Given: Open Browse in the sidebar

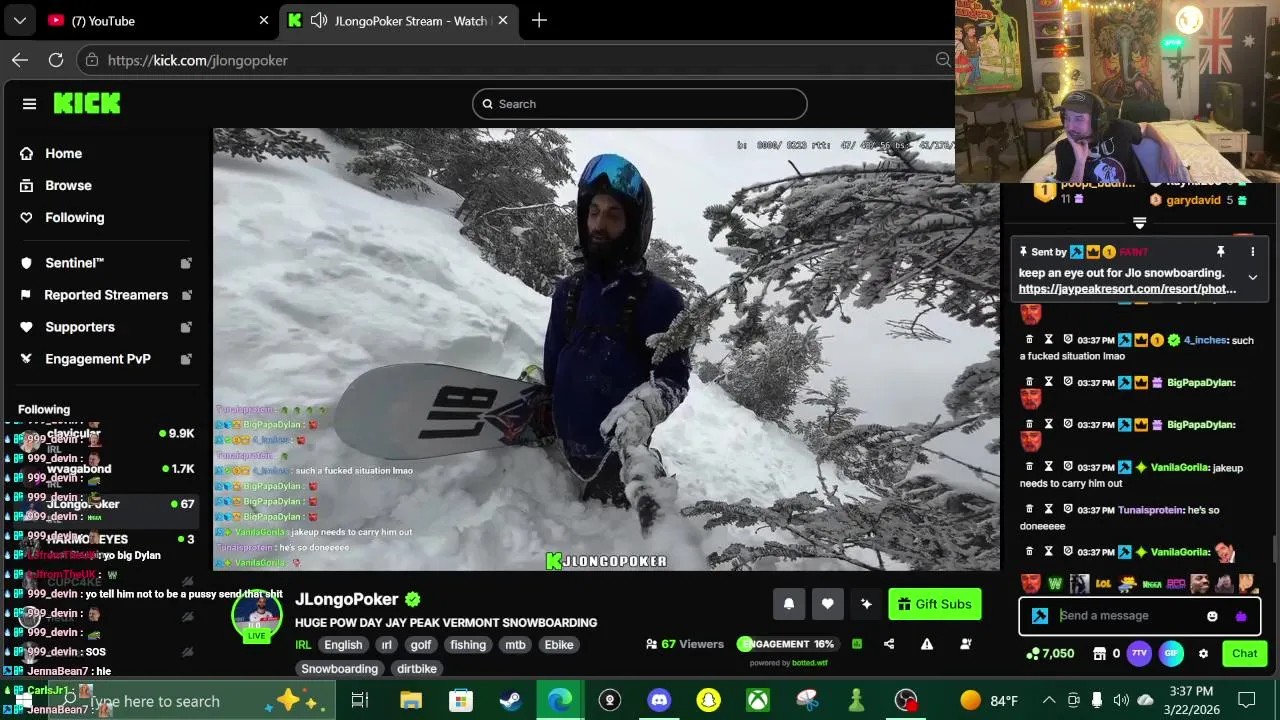Looking at the screenshot, I should point(68,185).
